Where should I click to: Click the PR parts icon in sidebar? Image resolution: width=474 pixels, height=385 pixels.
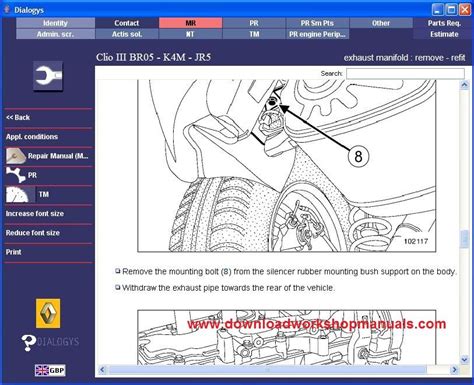click(x=16, y=175)
